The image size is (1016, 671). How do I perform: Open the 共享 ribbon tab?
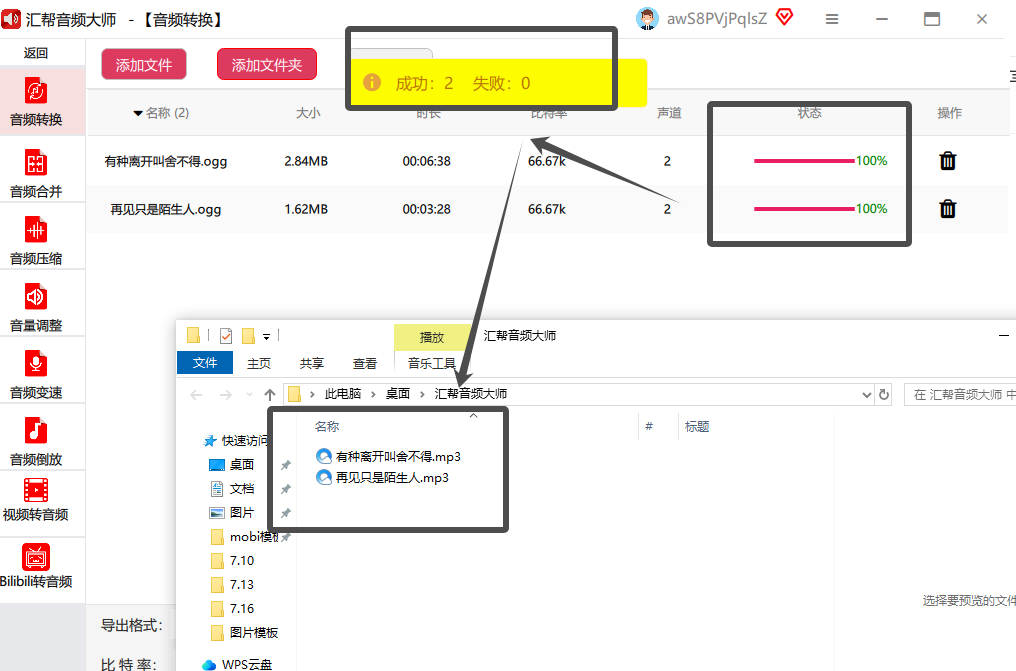[312, 363]
